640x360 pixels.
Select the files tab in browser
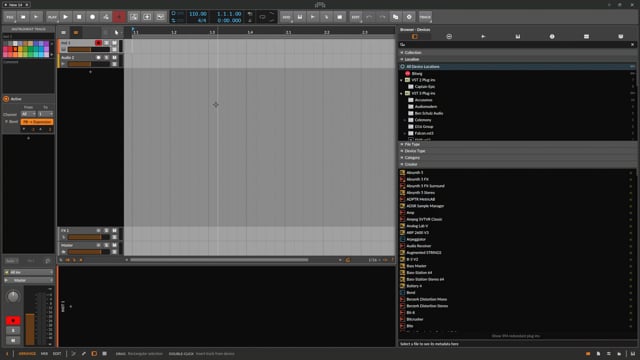(620, 36)
